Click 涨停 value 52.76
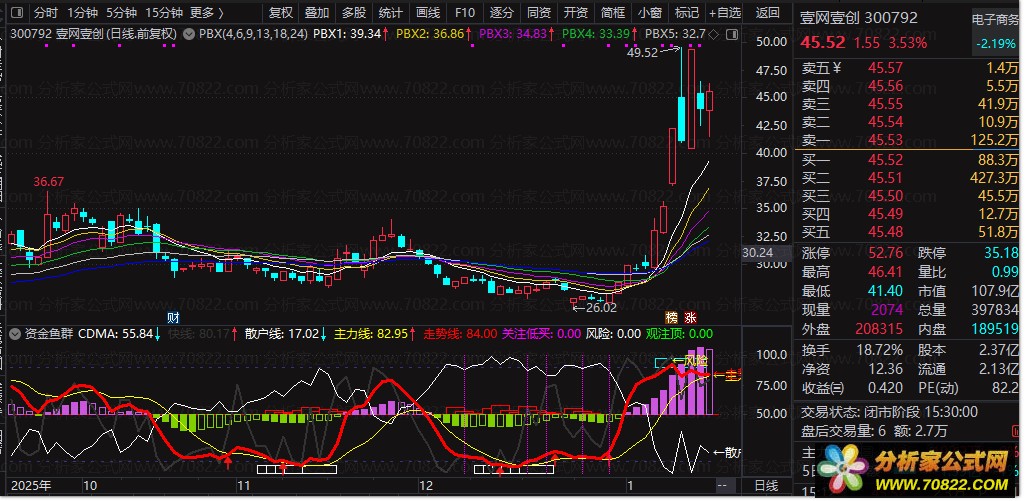The width and height of the screenshot is (1025, 501). (885, 253)
